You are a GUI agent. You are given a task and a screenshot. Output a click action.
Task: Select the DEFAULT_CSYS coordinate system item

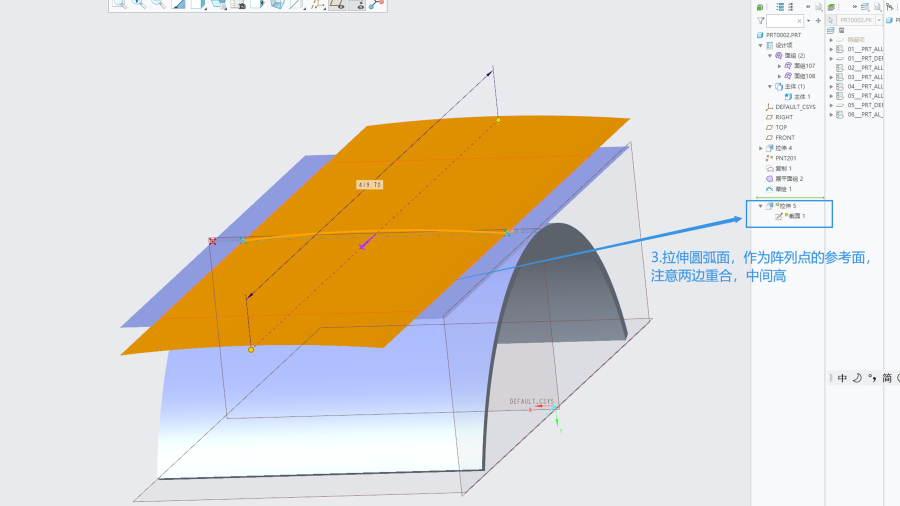click(795, 107)
